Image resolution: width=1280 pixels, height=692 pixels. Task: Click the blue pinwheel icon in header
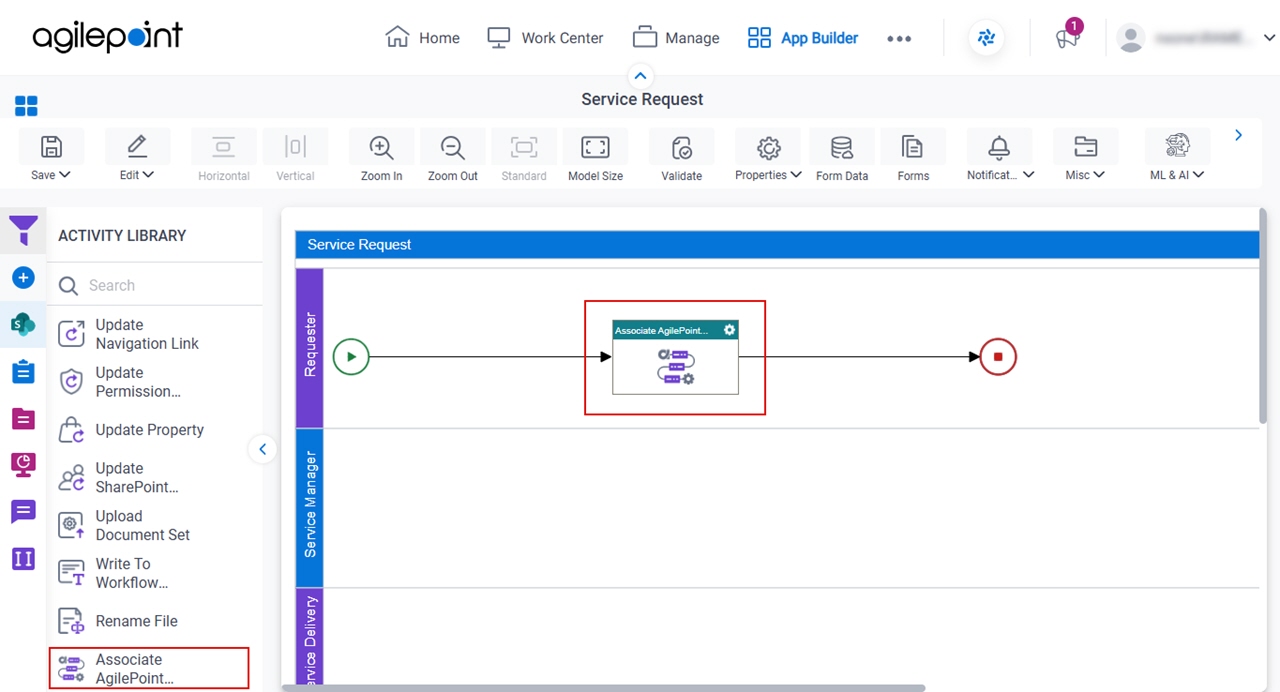click(x=986, y=38)
